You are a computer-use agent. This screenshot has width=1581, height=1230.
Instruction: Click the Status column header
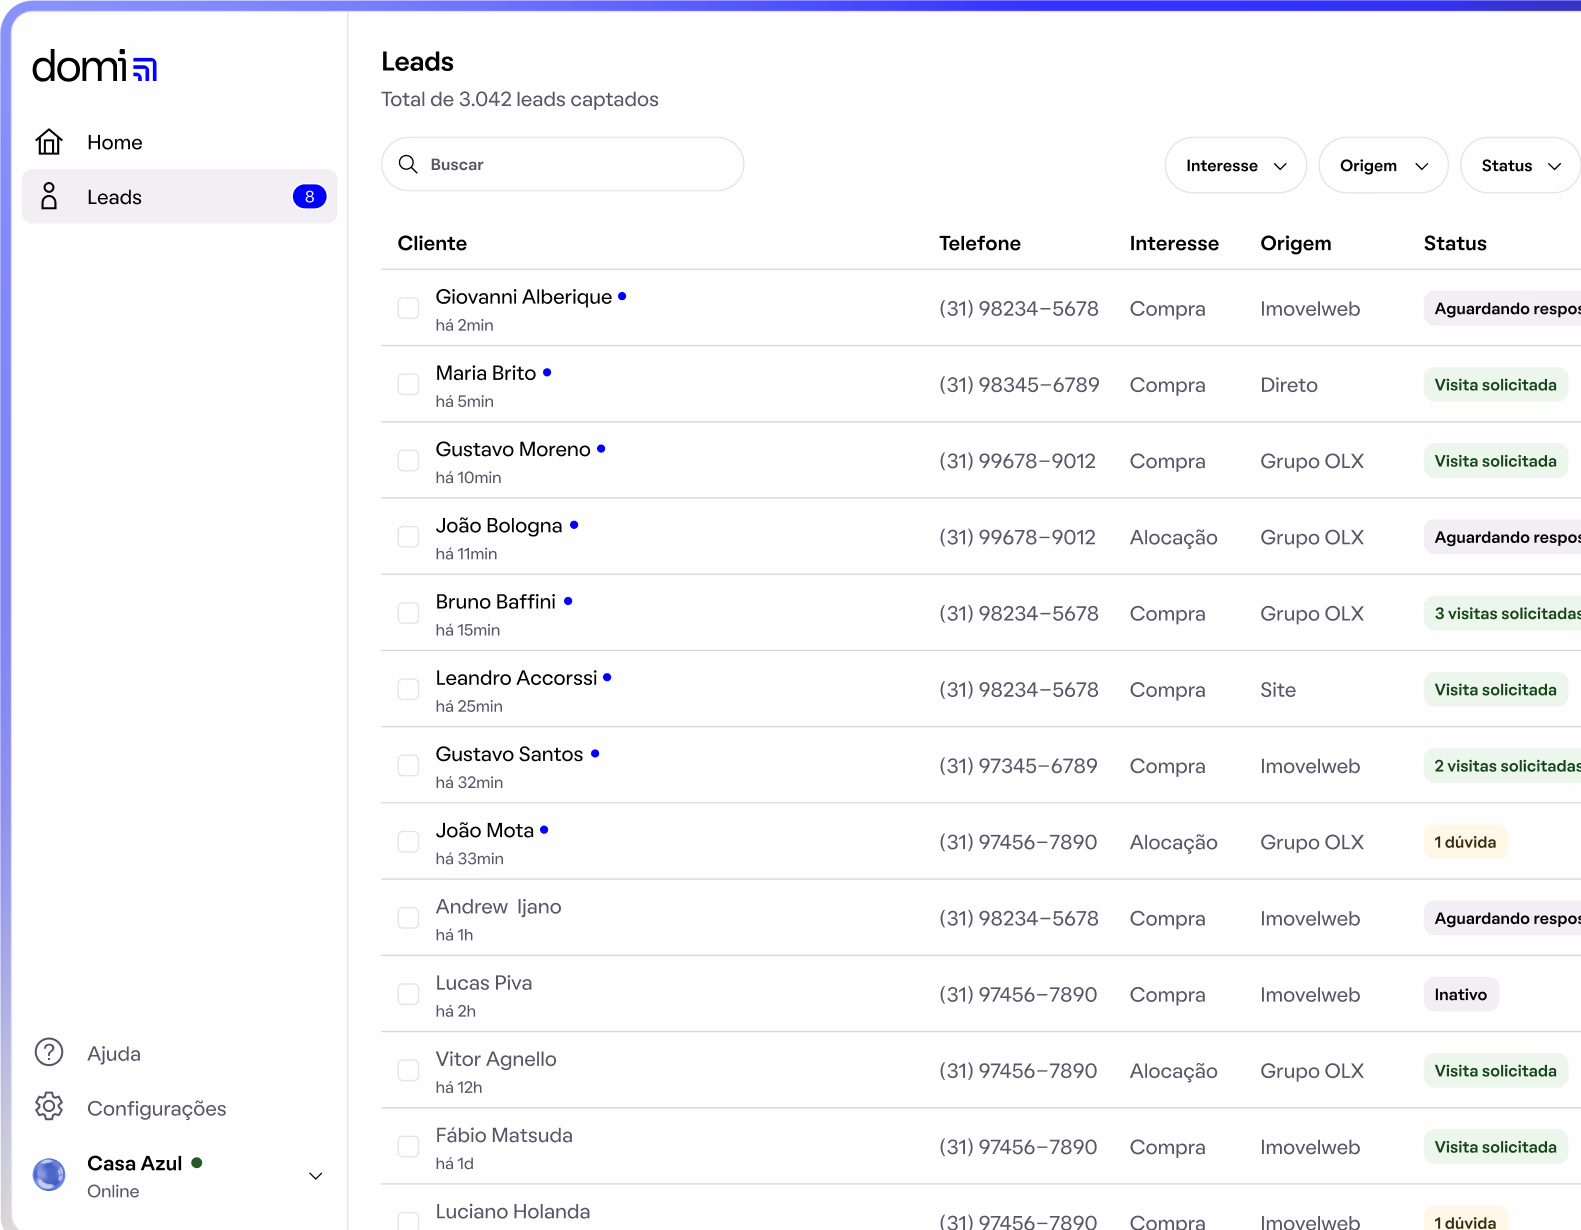click(1455, 243)
